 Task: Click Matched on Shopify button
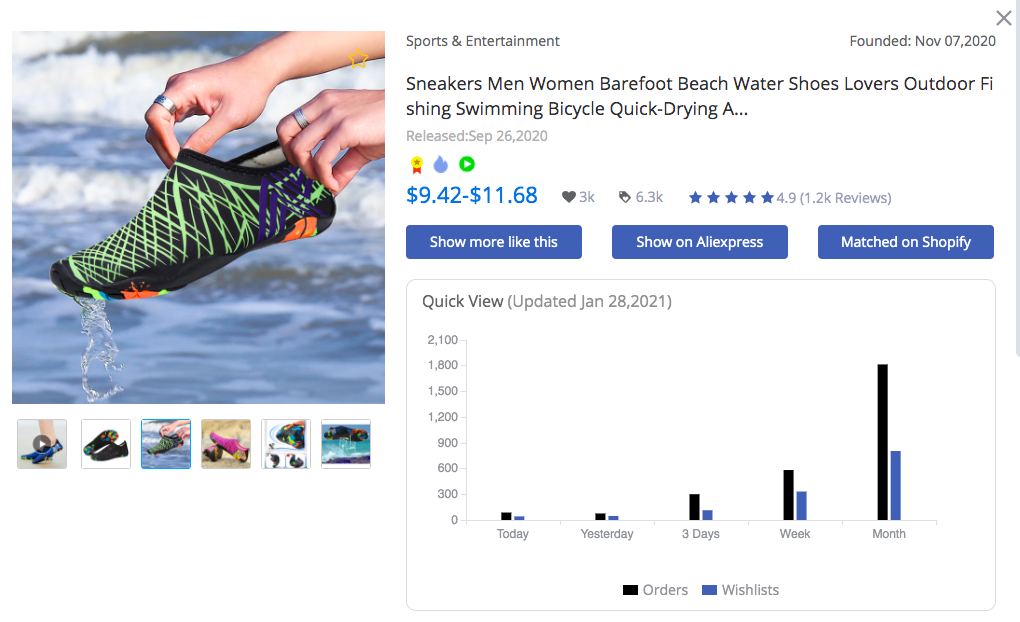point(906,242)
